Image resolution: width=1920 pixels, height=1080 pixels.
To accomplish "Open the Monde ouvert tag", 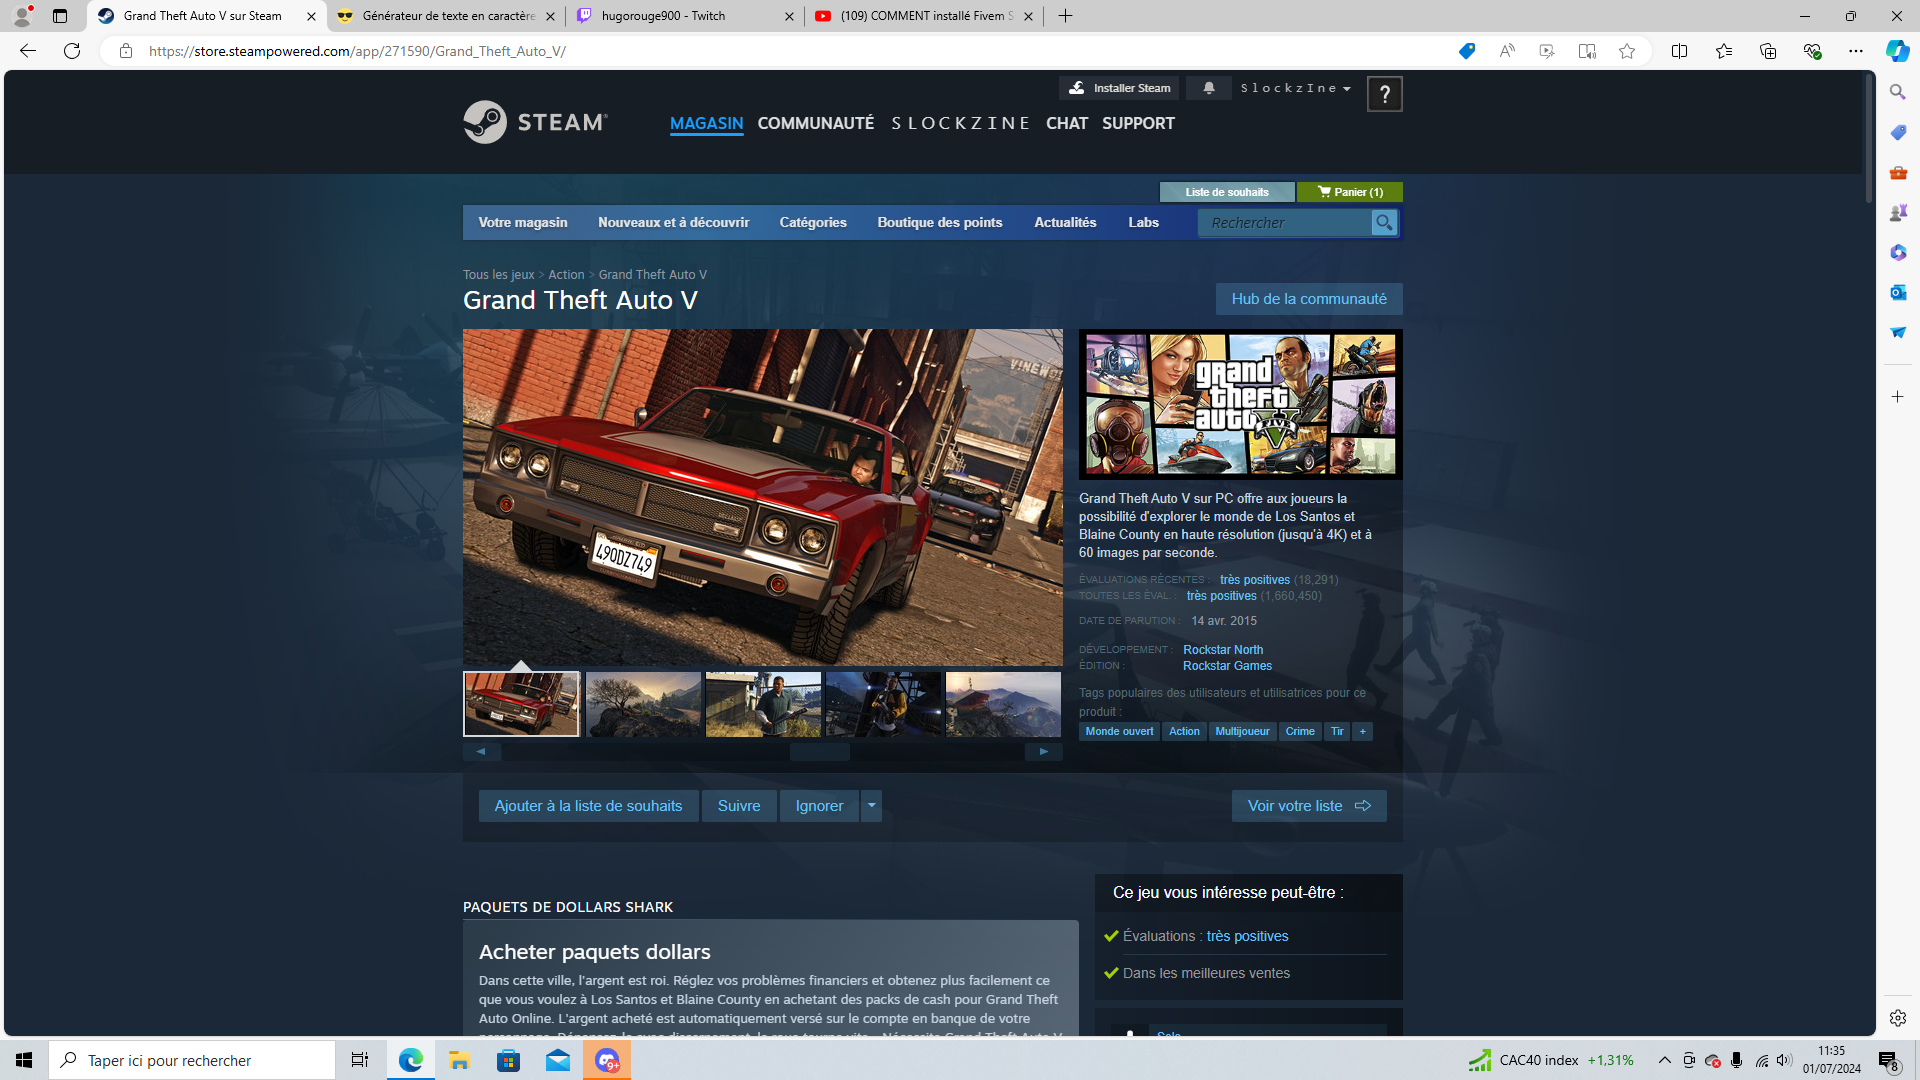I will (x=1119, y=732).
